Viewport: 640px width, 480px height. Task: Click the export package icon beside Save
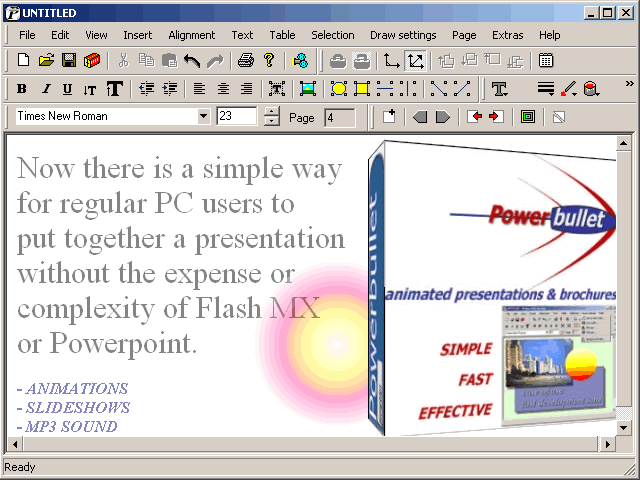pos(92,60)
